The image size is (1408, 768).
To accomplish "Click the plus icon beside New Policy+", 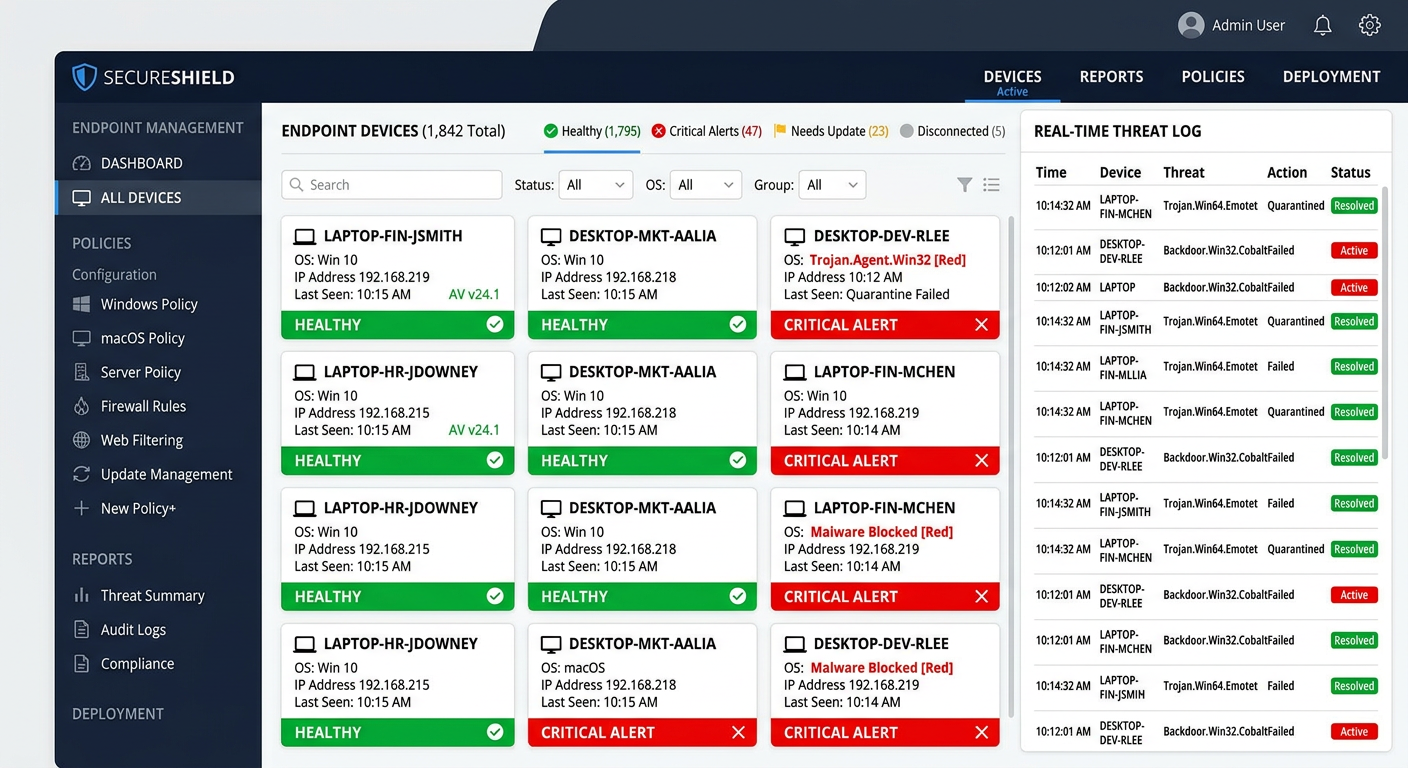I will point(82,508).
